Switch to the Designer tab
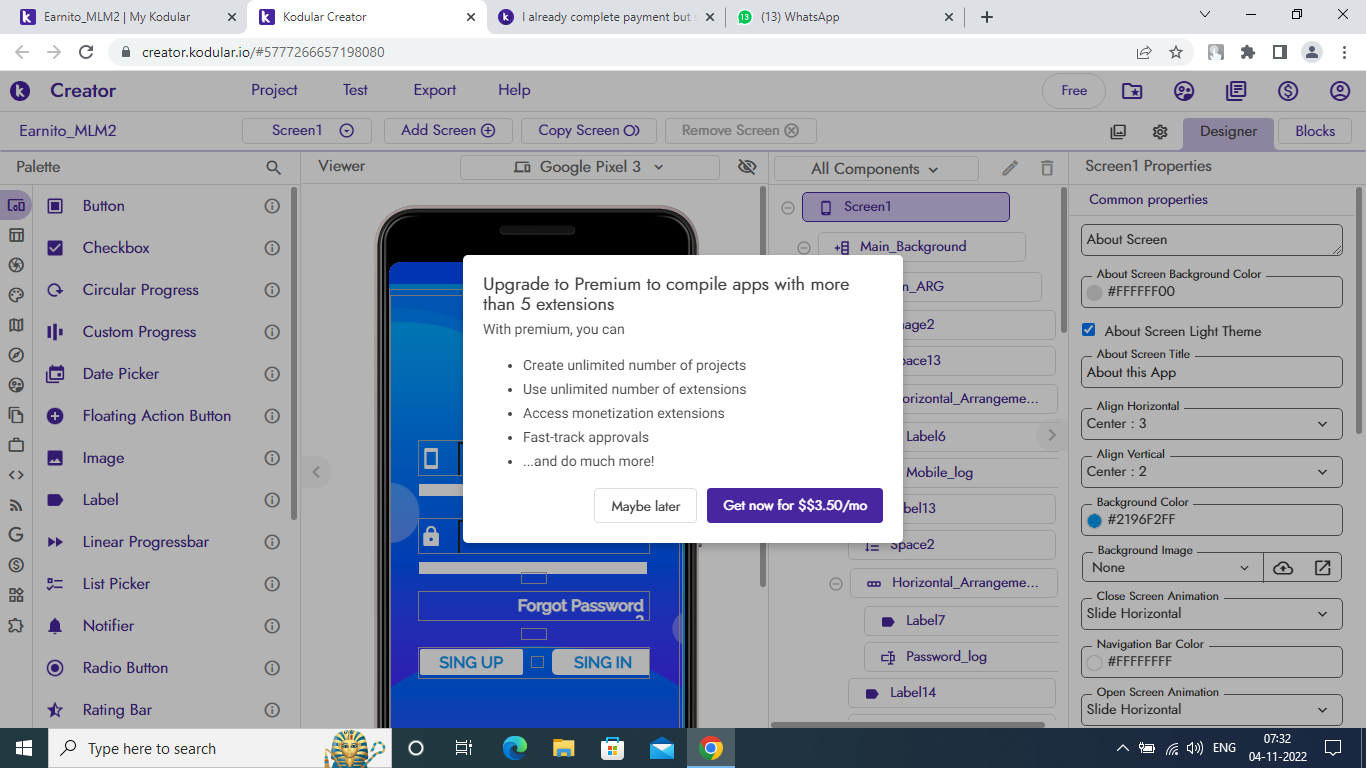The height and width of the screenshot is (768, 1366). click(x=1229, y=132)
